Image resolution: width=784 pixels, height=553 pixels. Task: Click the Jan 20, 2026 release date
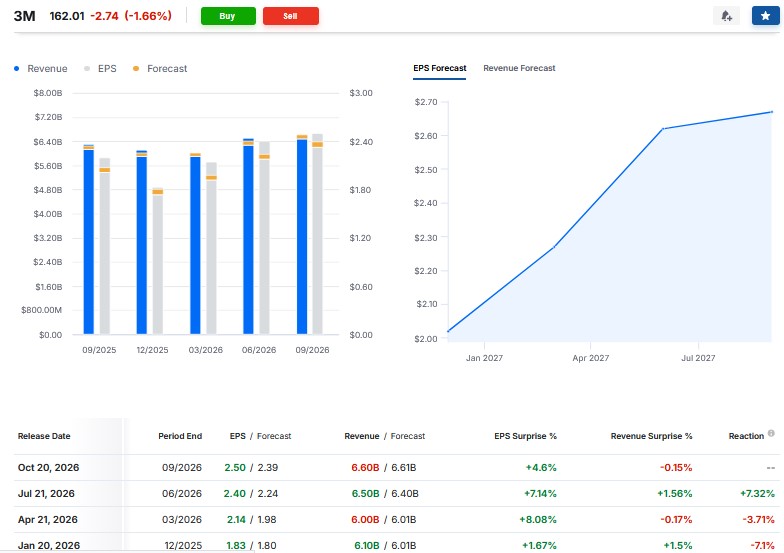coord(48,546)
